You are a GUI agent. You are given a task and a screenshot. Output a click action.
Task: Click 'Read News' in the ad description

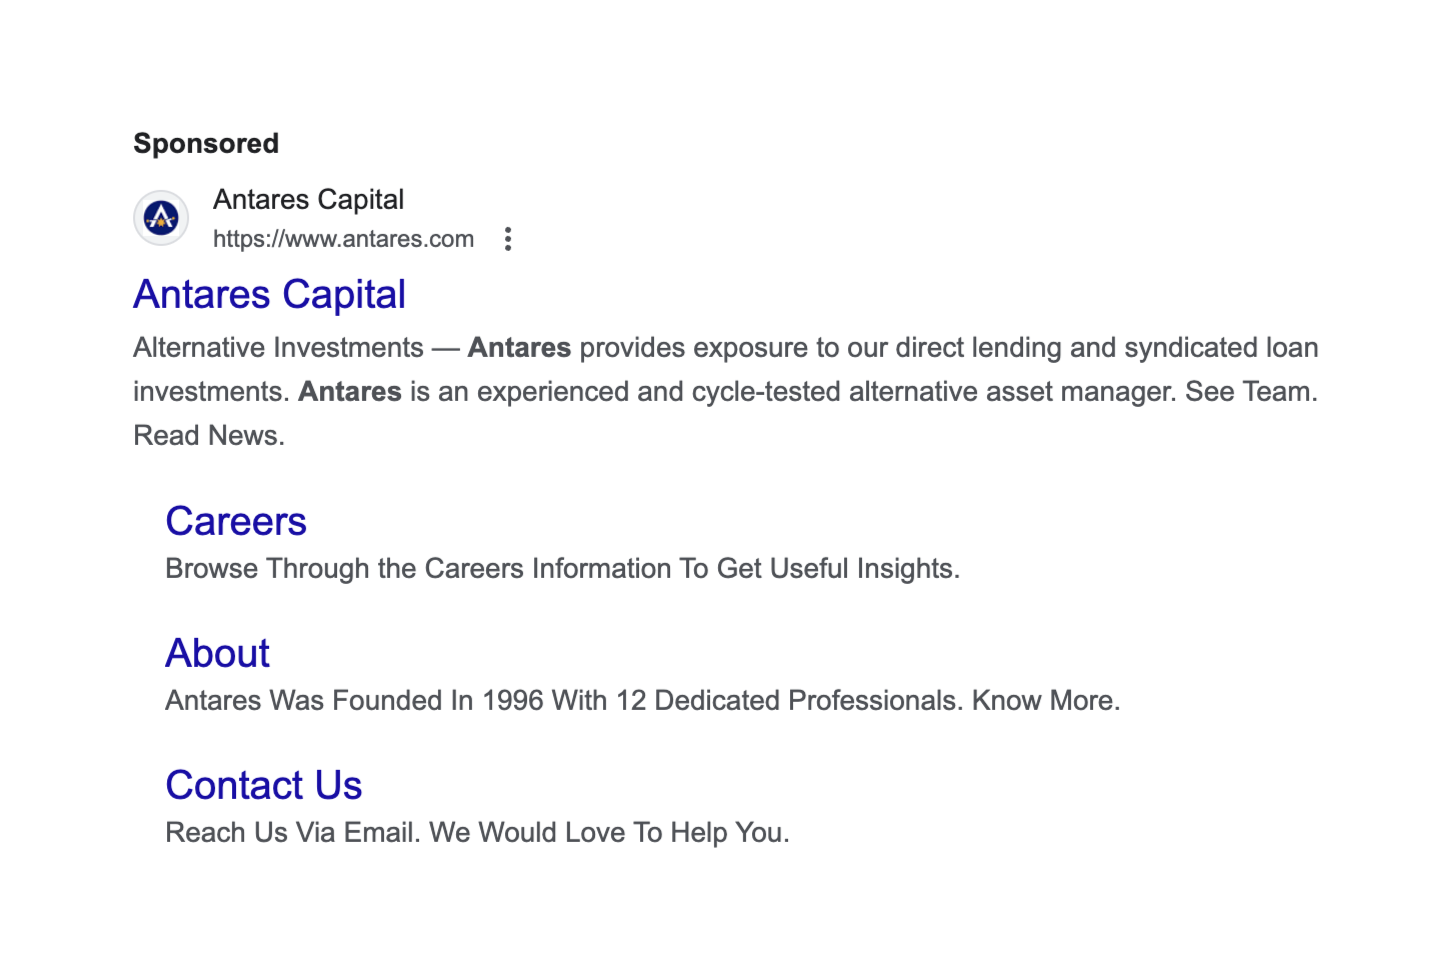206,435
